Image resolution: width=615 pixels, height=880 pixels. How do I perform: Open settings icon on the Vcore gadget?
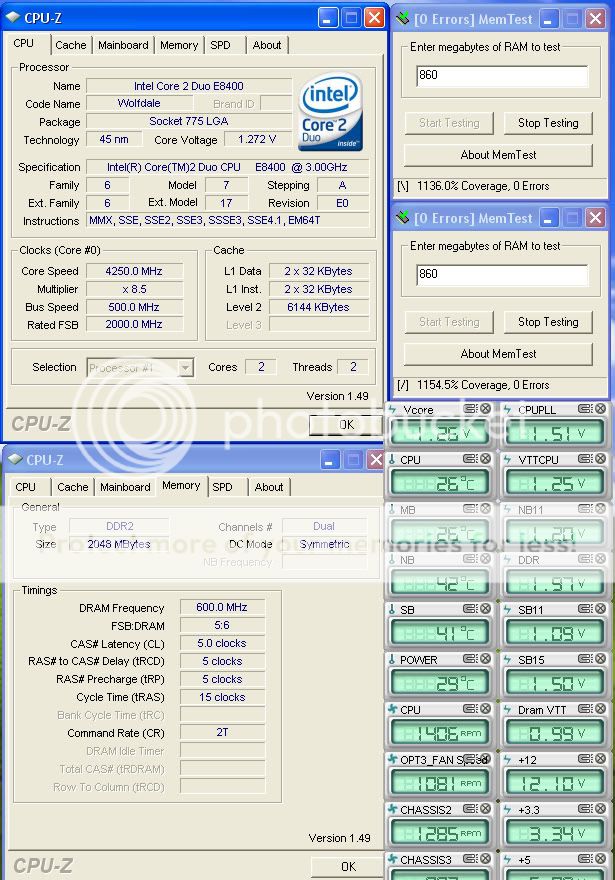click(470, 409)
